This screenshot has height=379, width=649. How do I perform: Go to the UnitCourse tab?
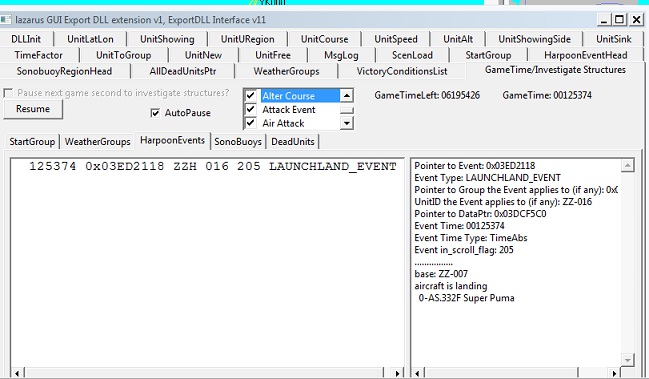(x=324, y=39)
